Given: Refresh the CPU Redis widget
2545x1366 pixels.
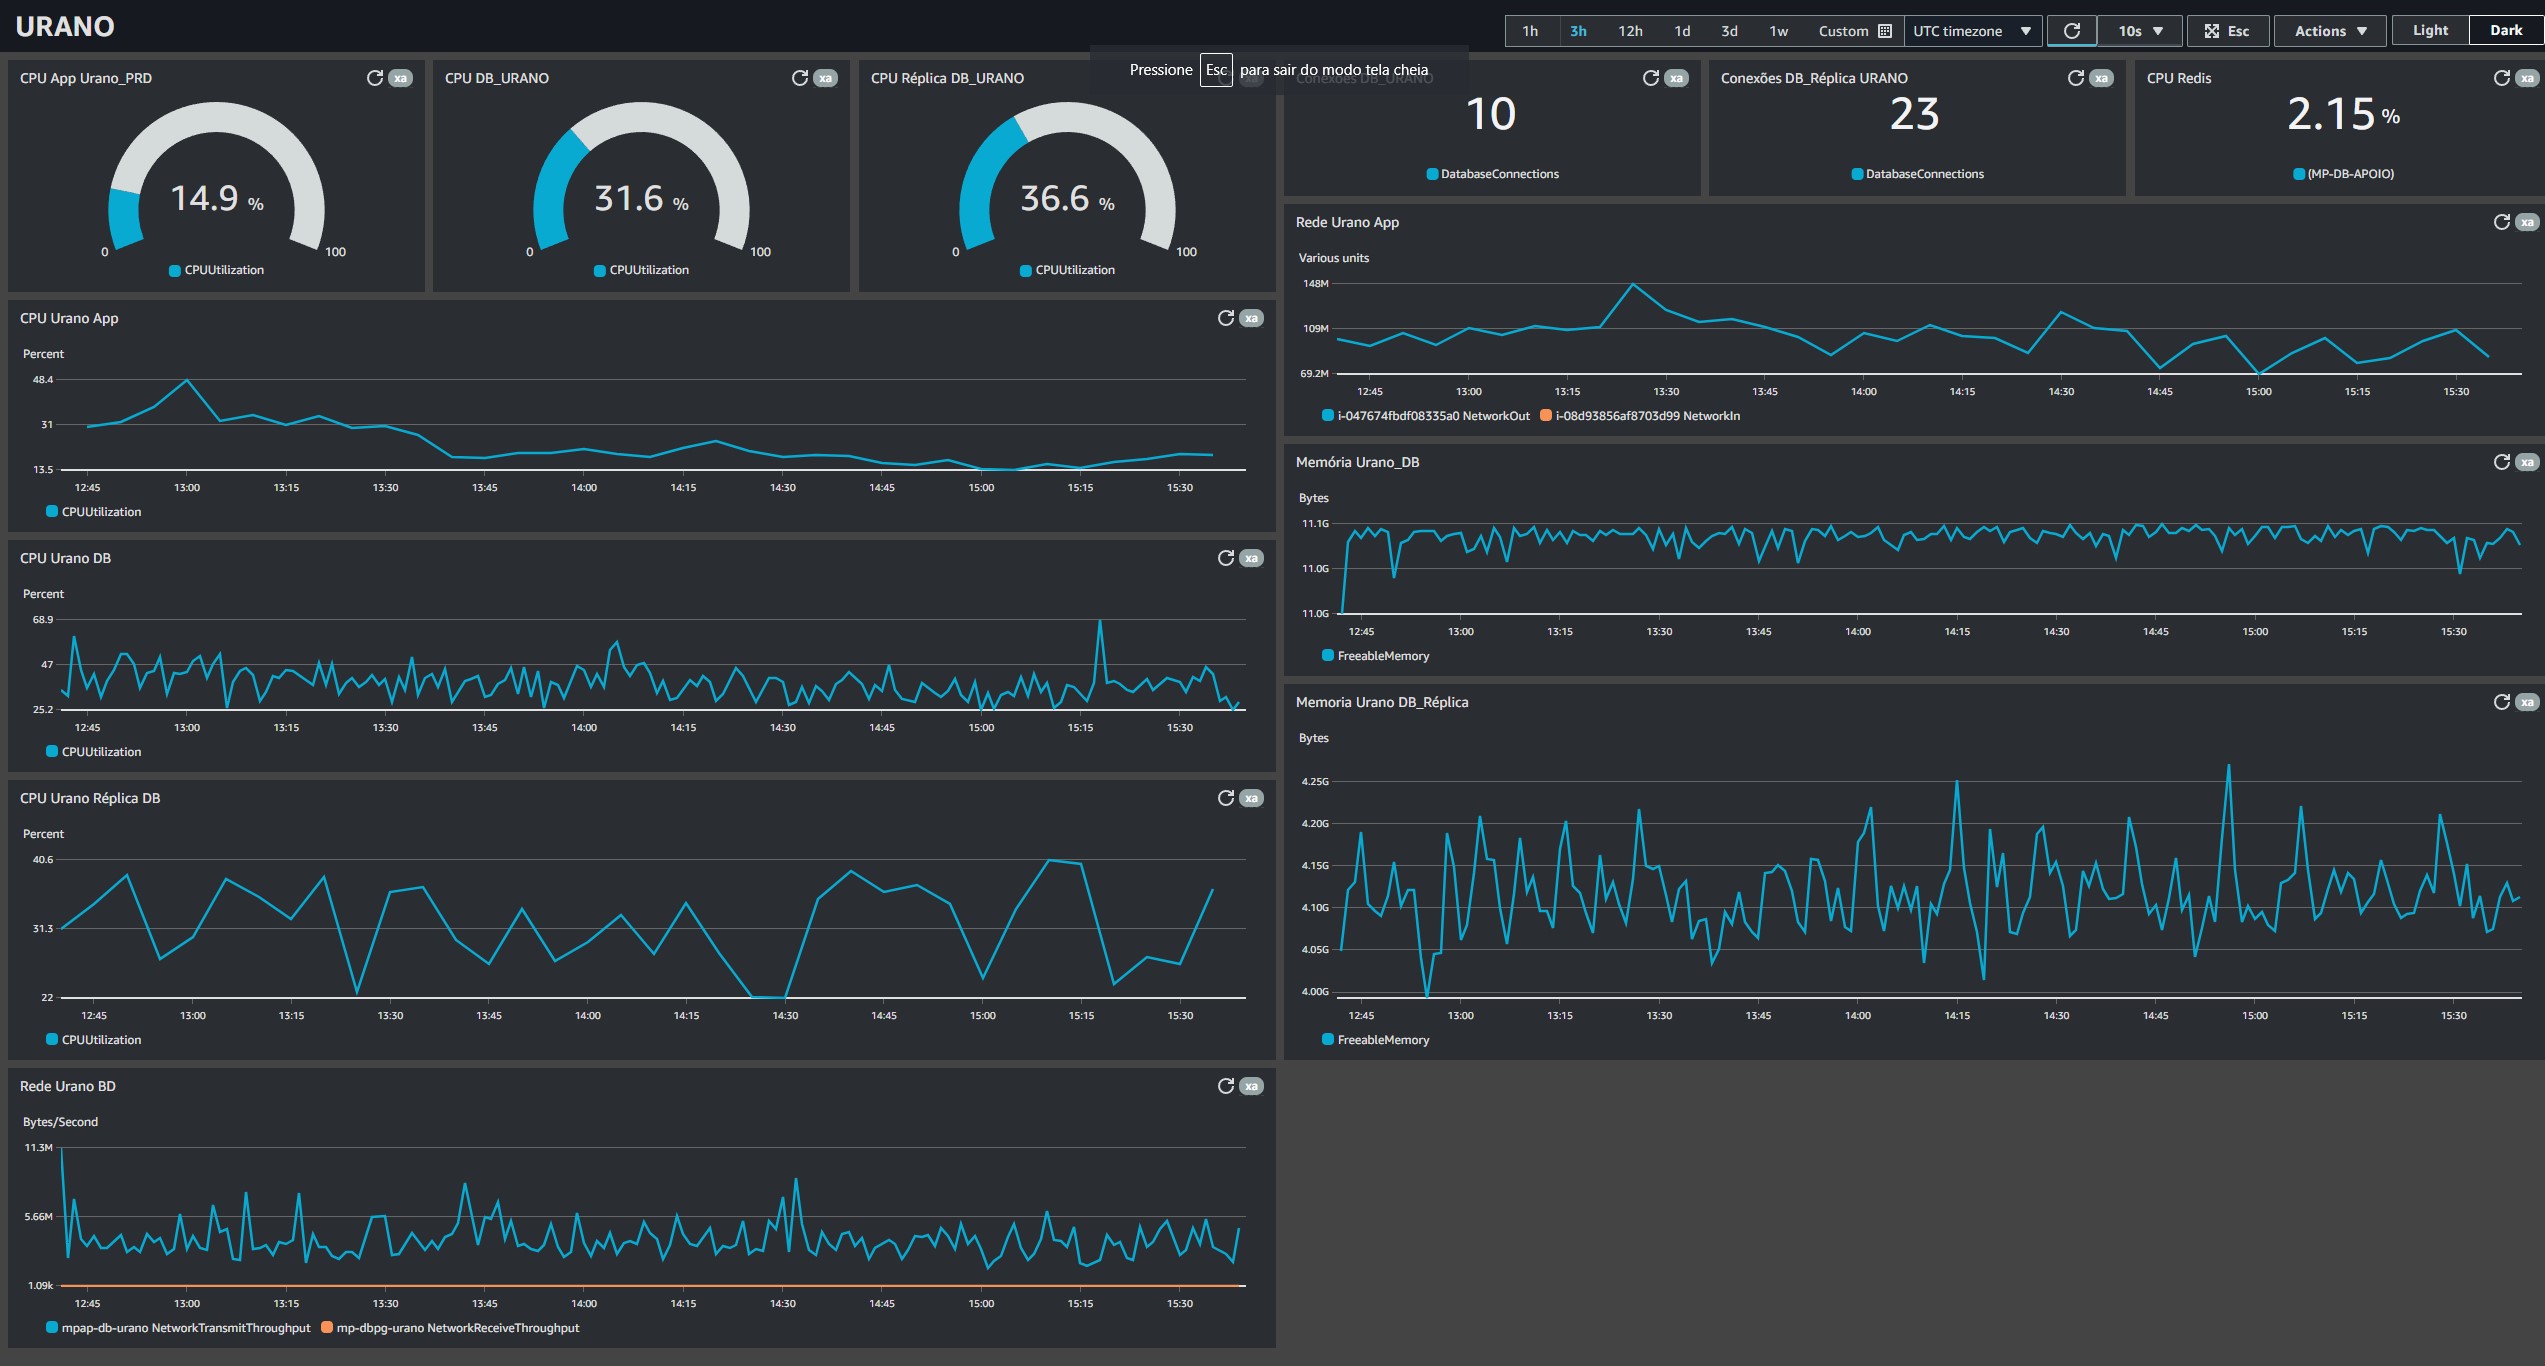Looking at the screenshot, I should (2502, 78).
